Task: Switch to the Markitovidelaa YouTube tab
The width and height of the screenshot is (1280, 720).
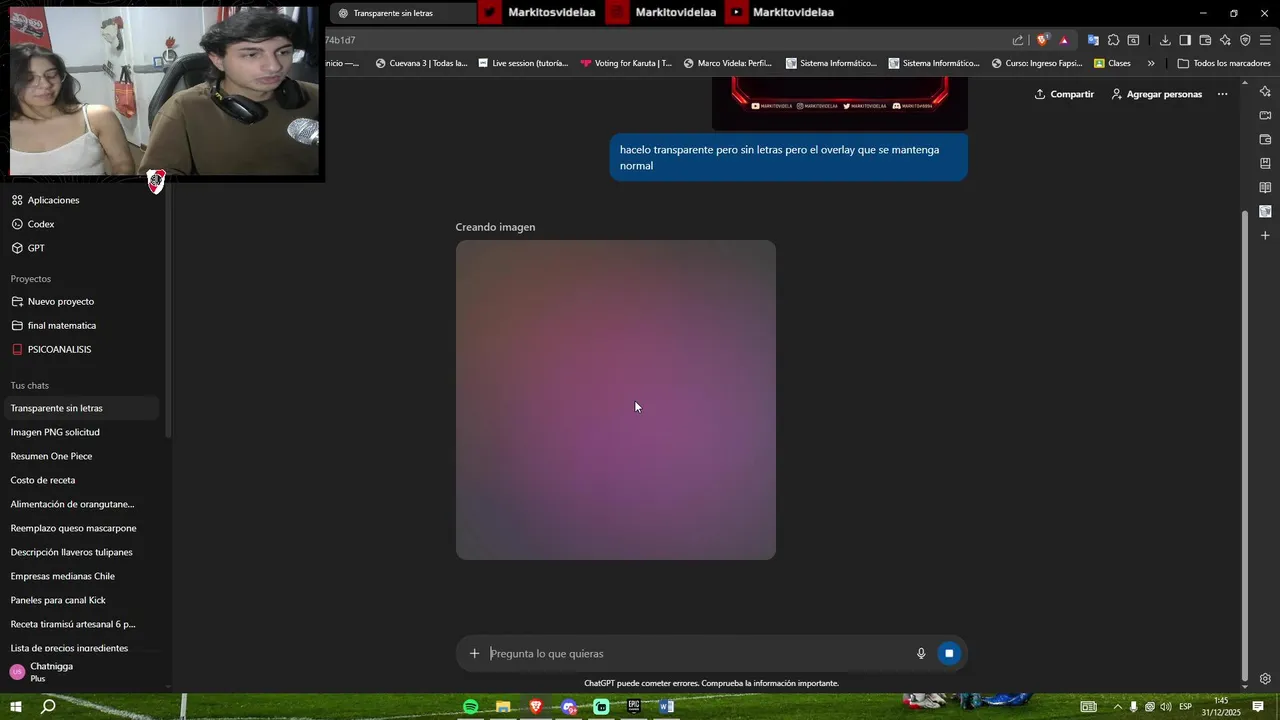Action: (782, 13)
